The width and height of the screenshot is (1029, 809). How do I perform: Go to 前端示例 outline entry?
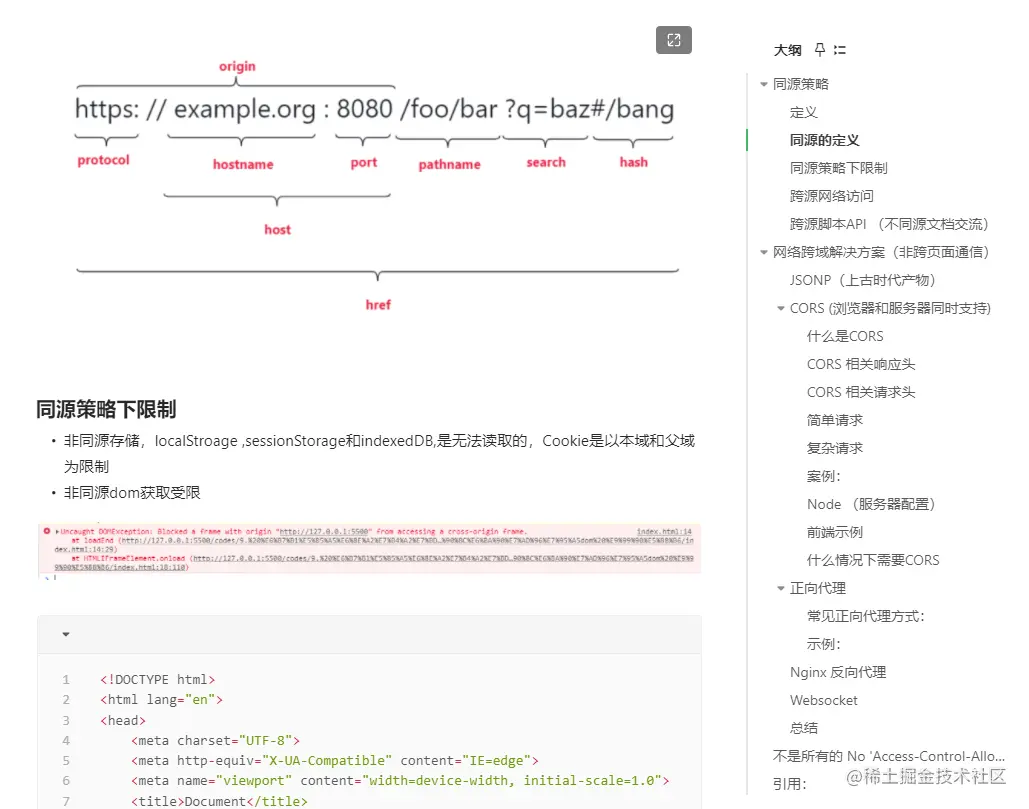point(835,532)
